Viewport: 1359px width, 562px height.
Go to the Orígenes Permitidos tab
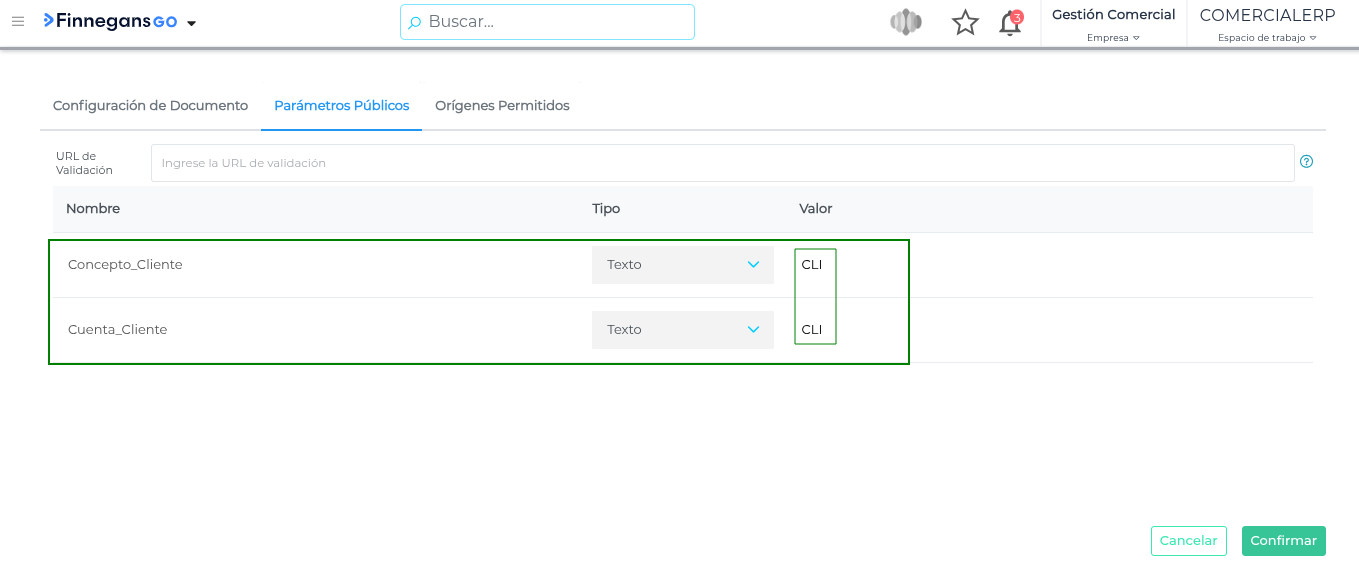502,106
